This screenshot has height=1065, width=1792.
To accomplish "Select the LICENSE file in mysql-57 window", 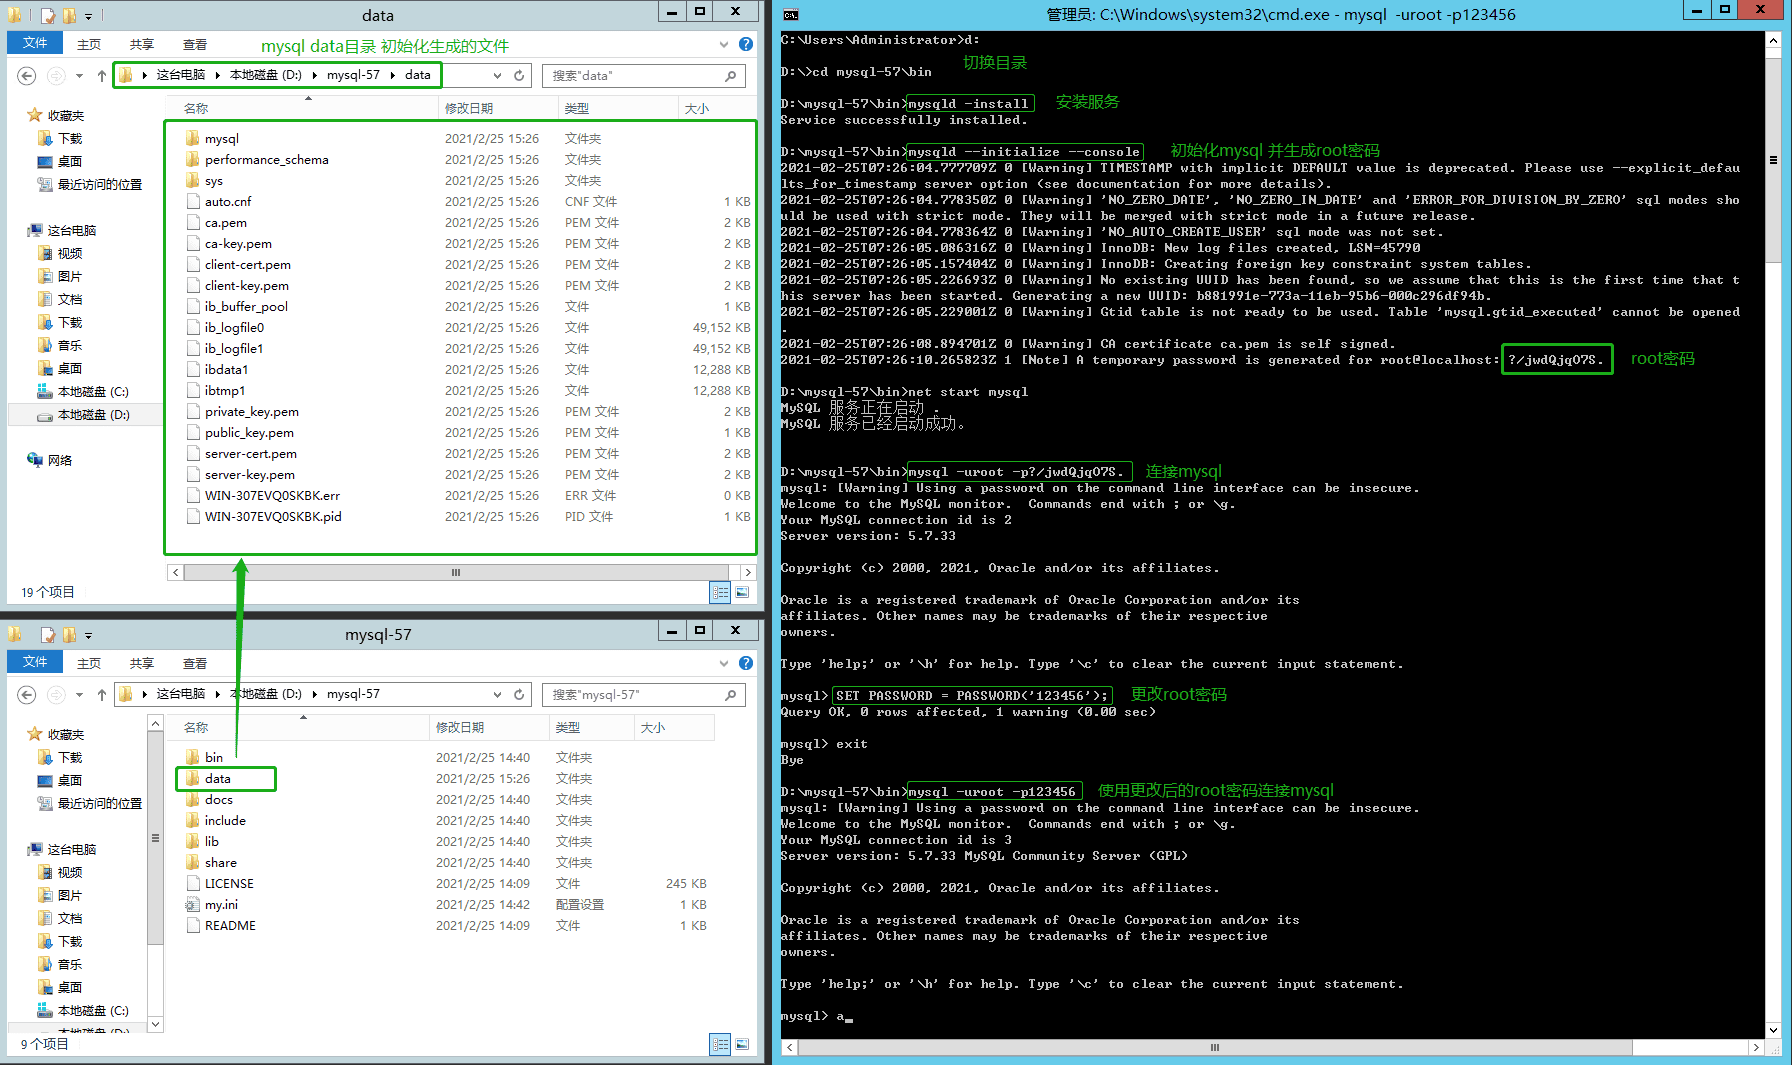I will click(x=220, y=884).
